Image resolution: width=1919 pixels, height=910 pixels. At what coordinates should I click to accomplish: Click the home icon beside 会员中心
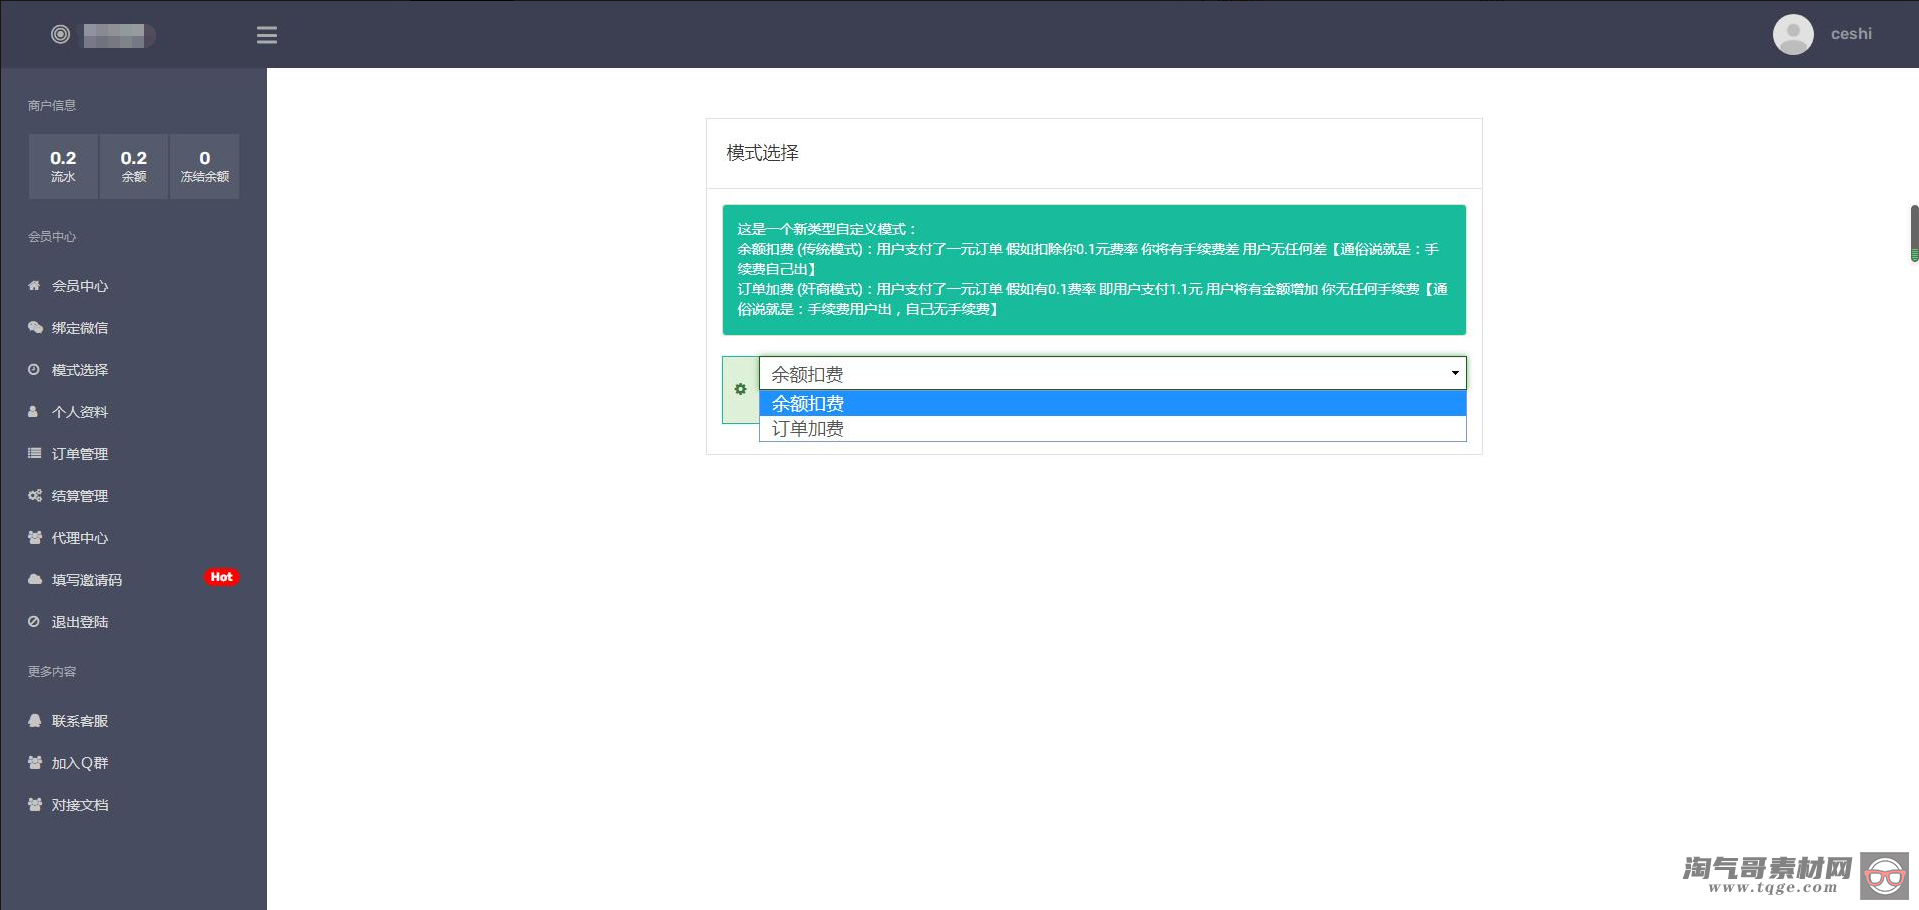pyautogui.click(x=34, y=286)
